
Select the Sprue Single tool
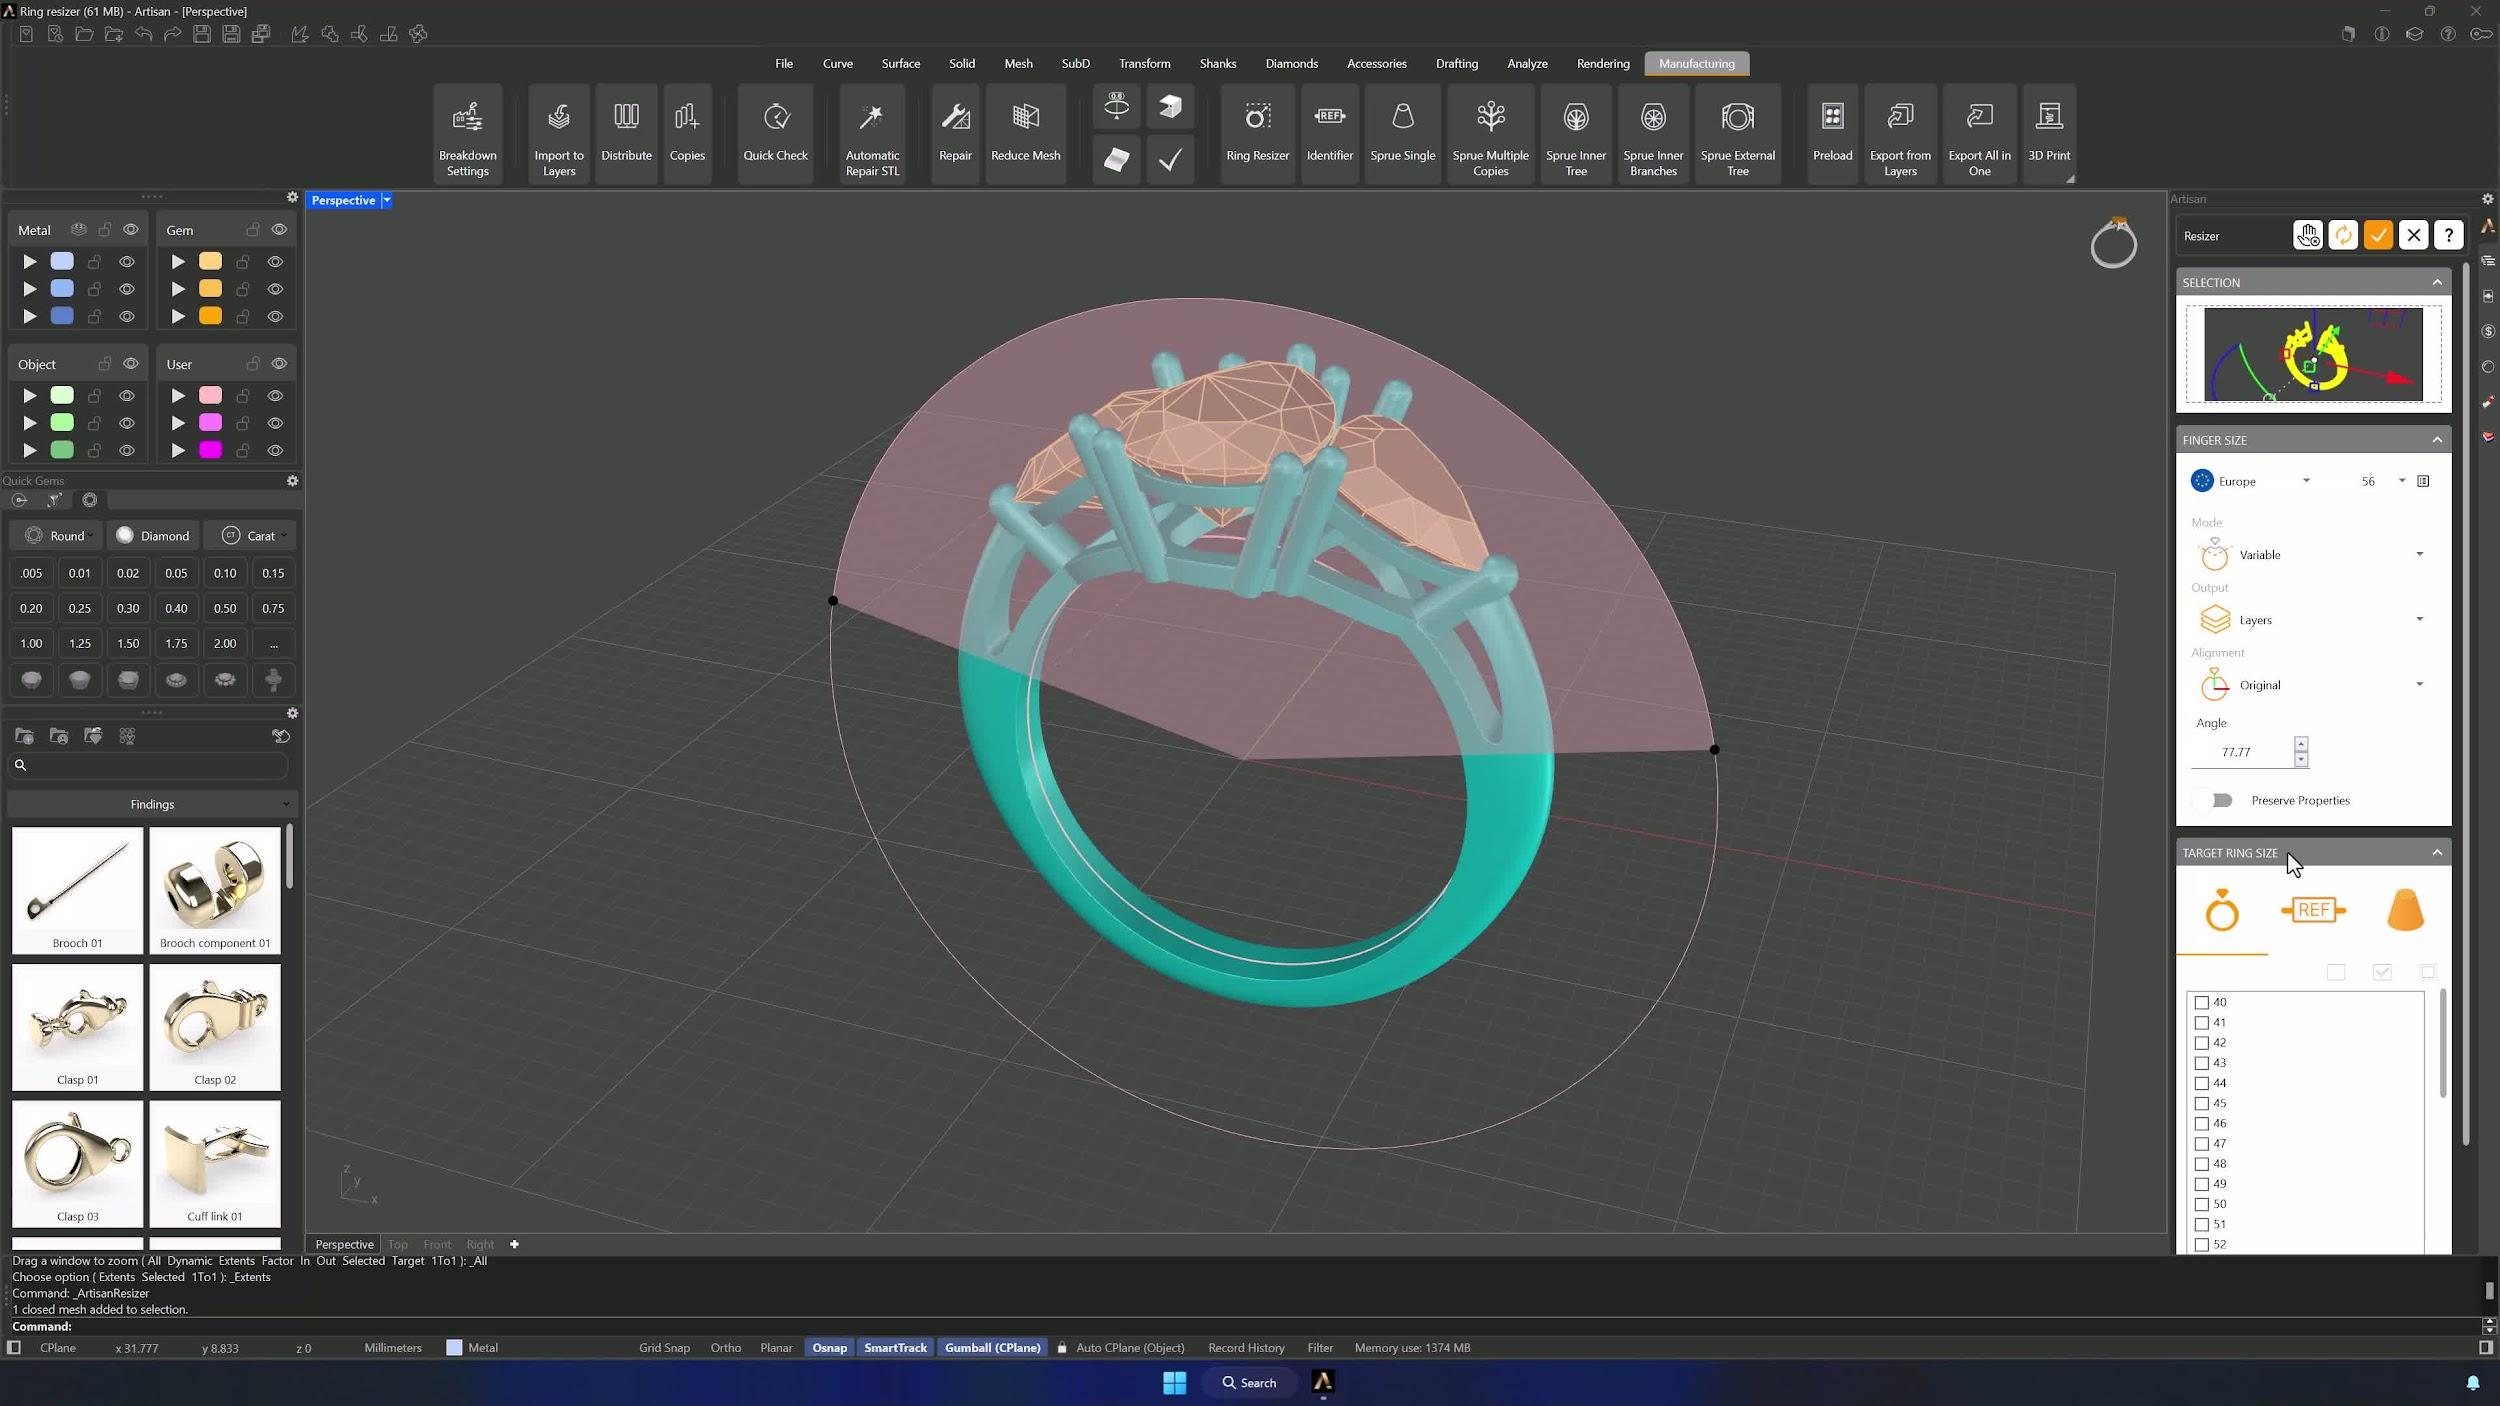click(1402, 135)
